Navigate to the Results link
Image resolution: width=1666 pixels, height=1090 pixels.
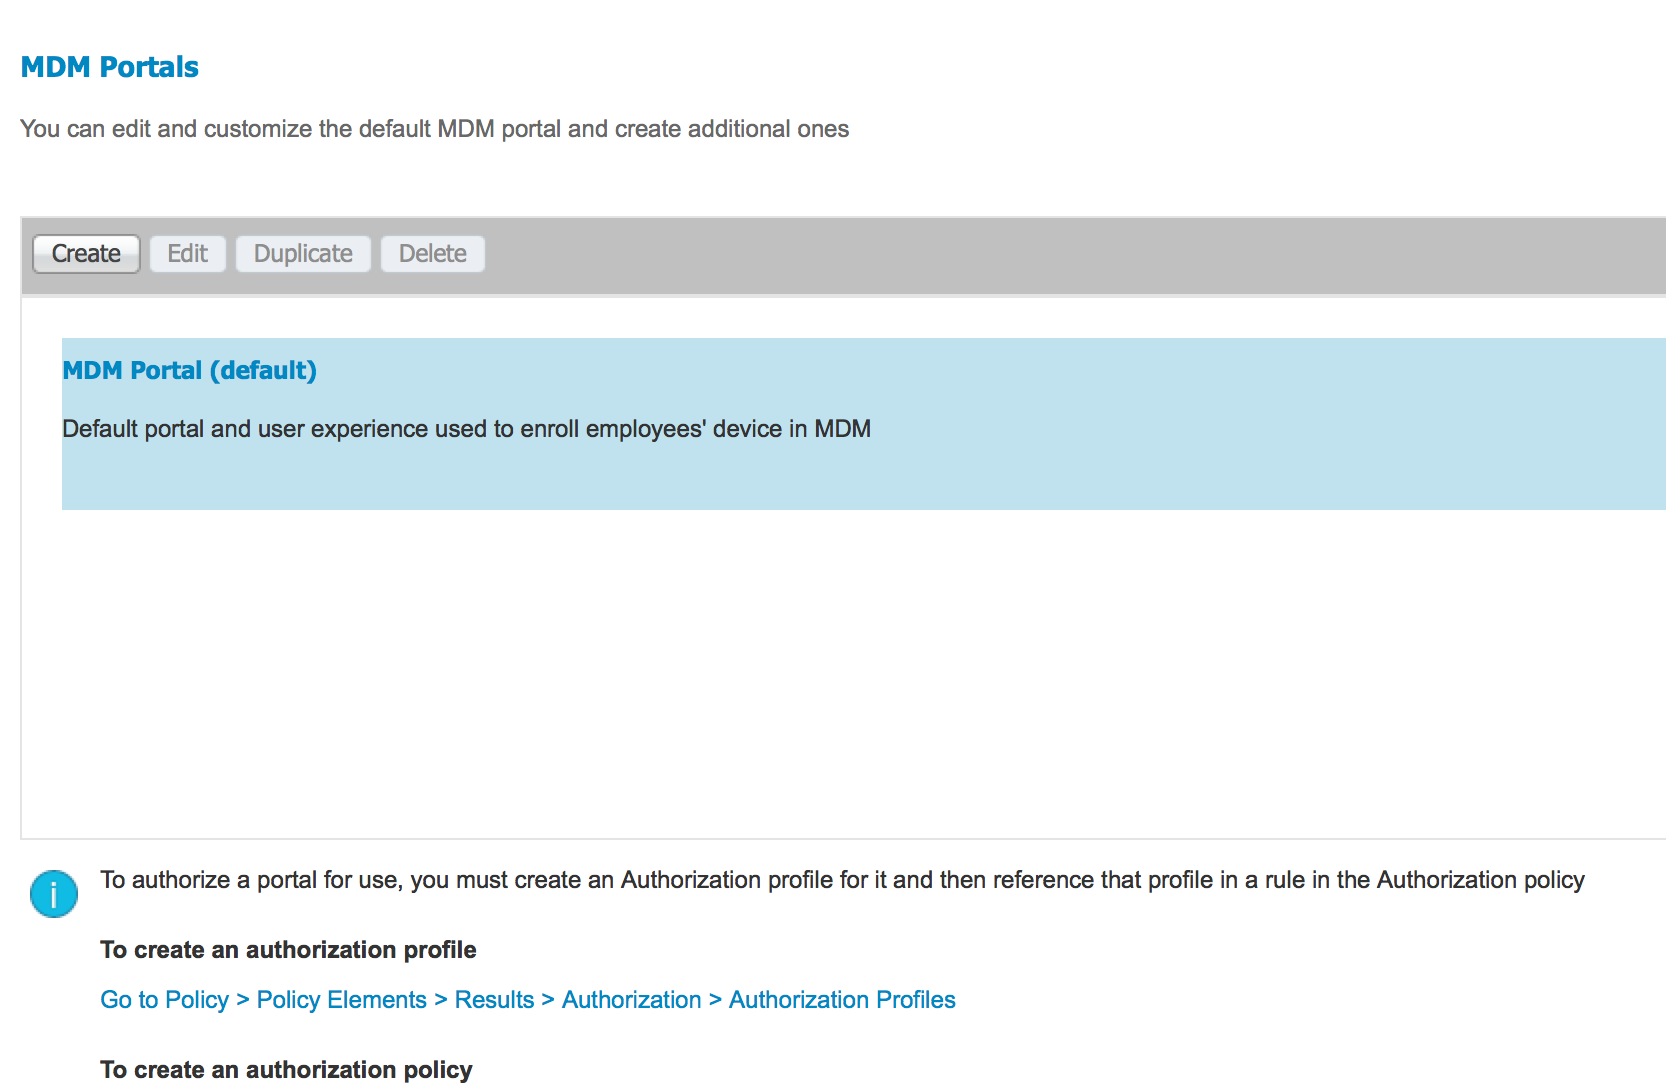[494, 1000]
